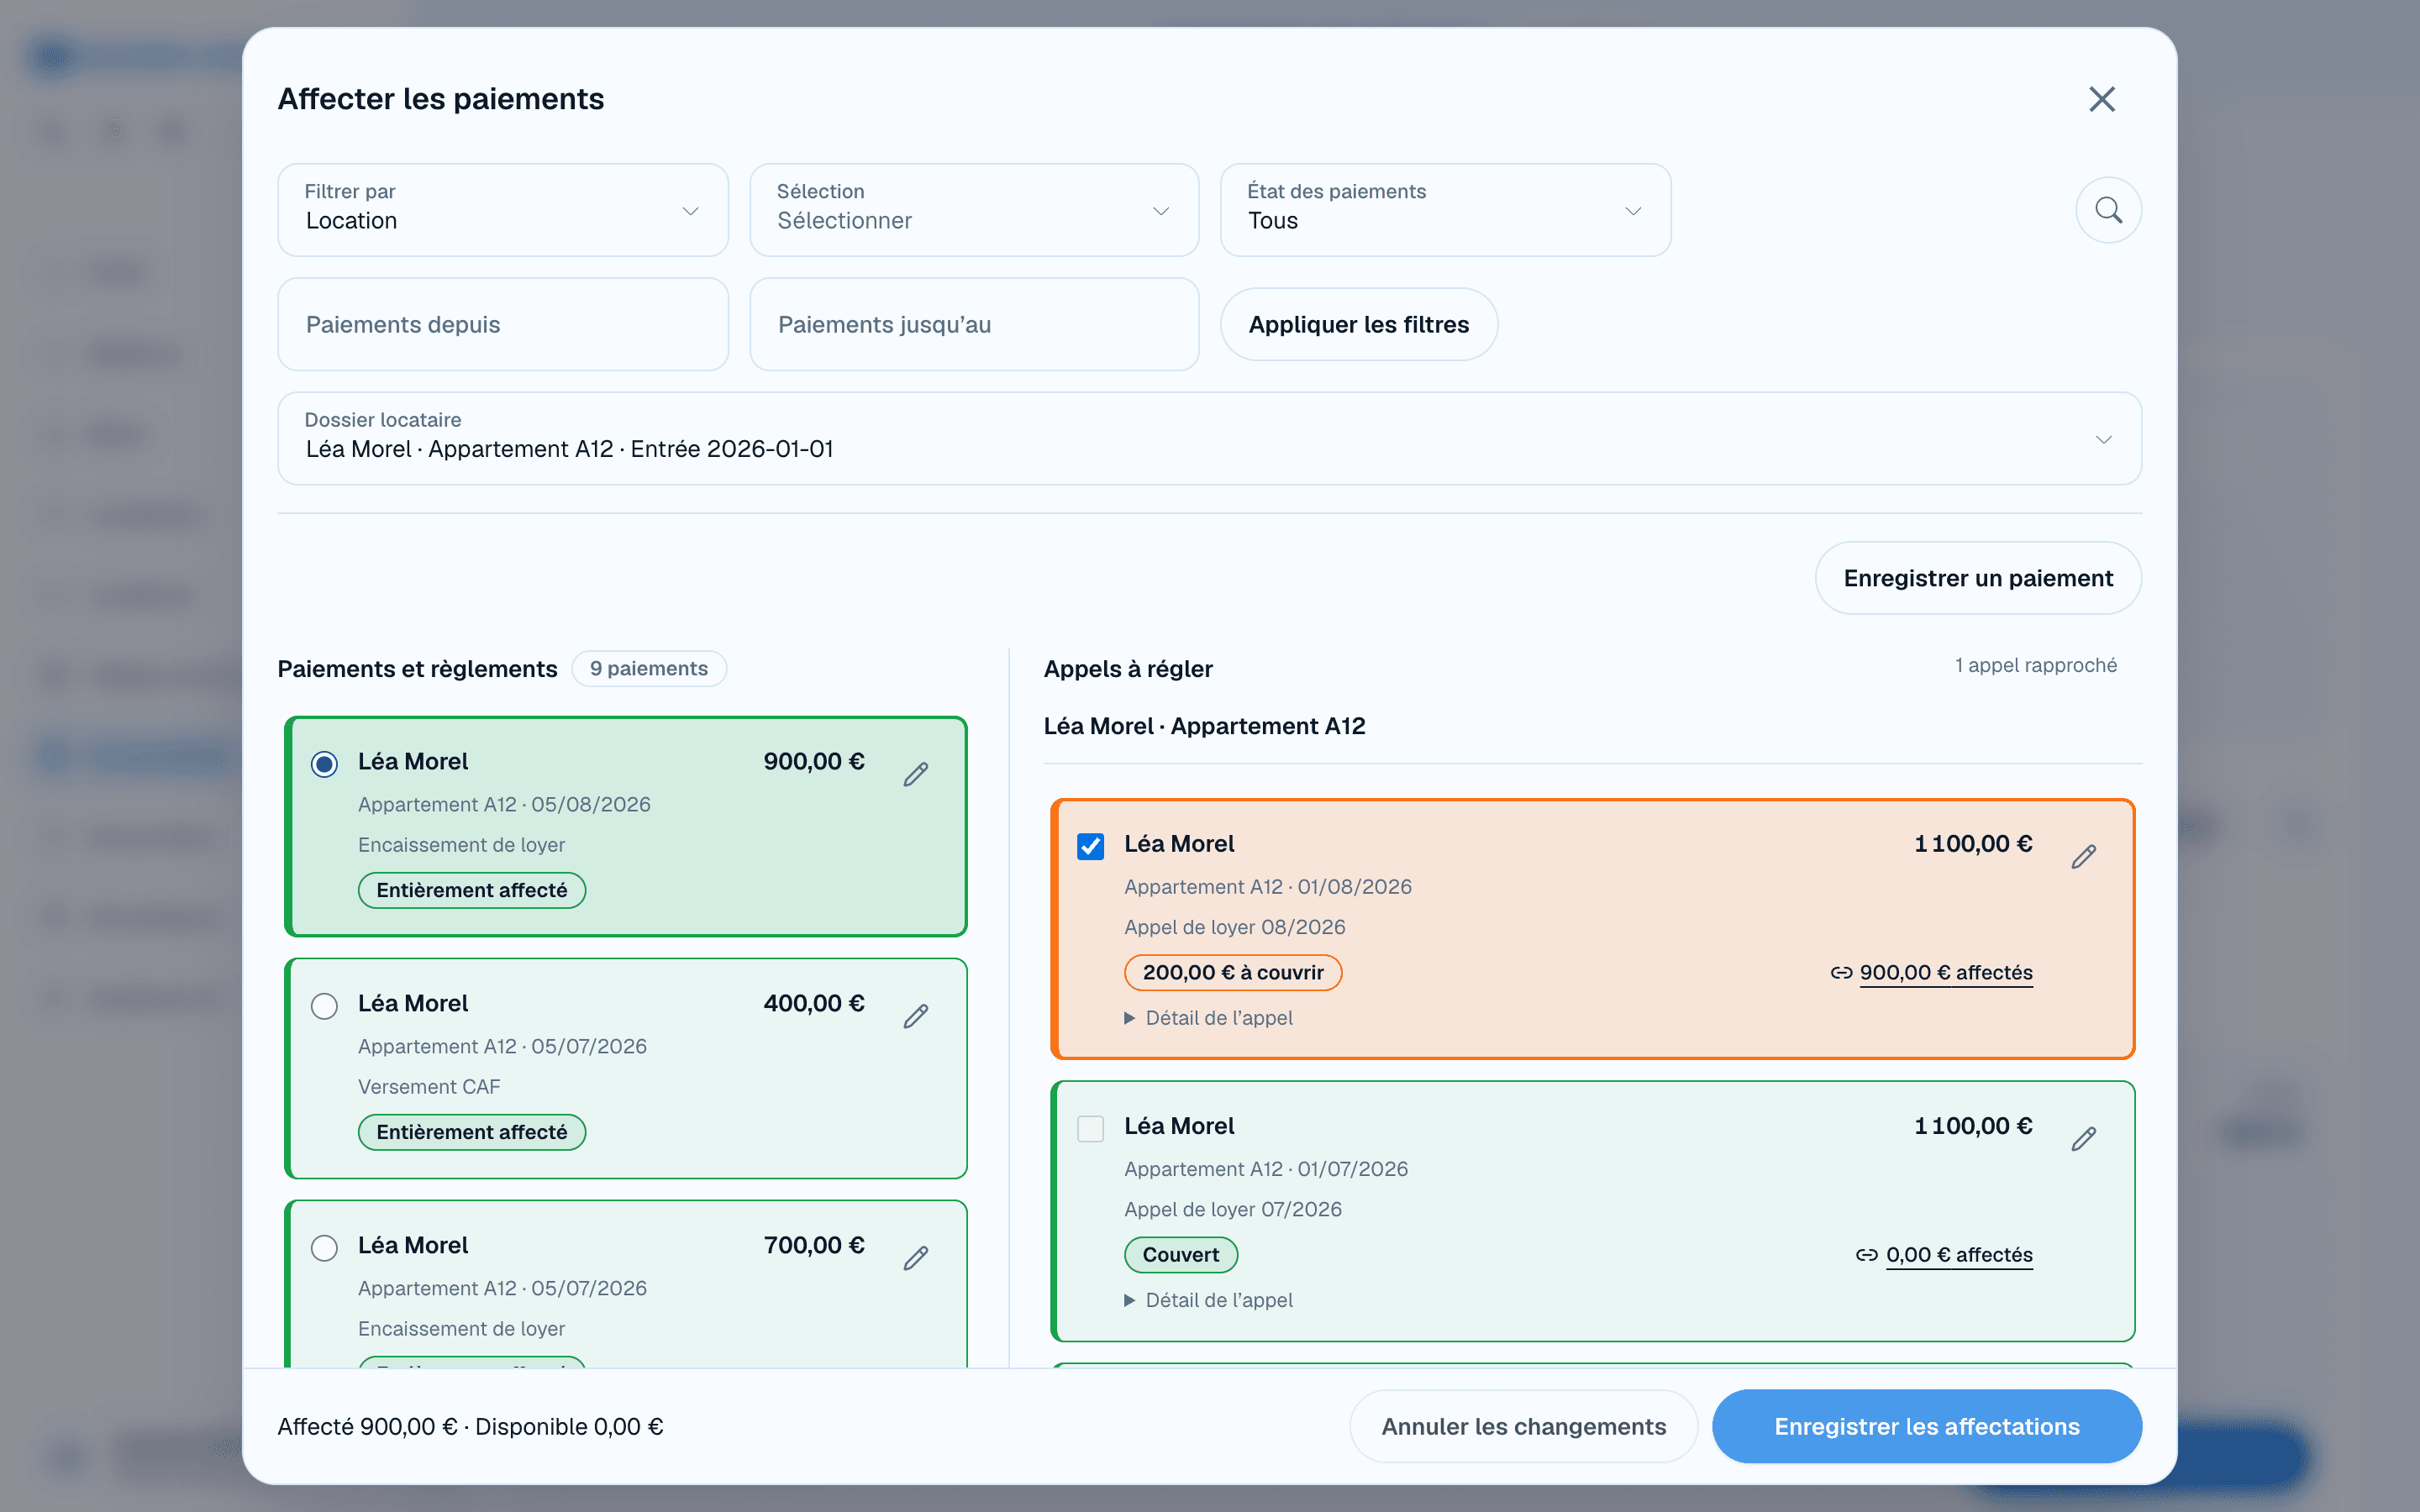
Task: Edit the 700,00 € payment with pencil icon
Action: tap(916, 1258)
